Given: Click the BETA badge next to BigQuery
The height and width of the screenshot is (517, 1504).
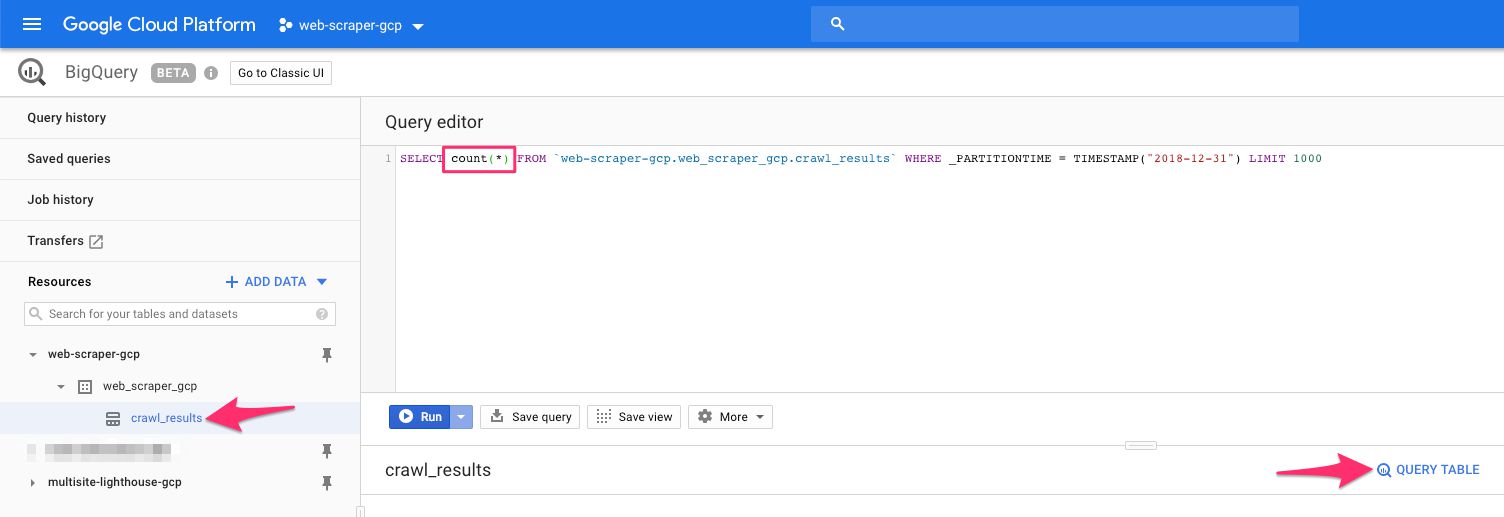Looking at the screenshot, I should click(x=172, y=73).
